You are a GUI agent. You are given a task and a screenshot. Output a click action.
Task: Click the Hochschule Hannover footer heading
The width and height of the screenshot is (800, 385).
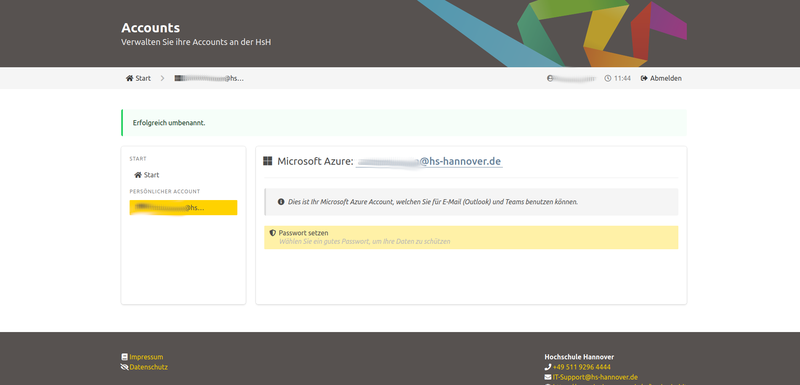click(x=579, y=357)
